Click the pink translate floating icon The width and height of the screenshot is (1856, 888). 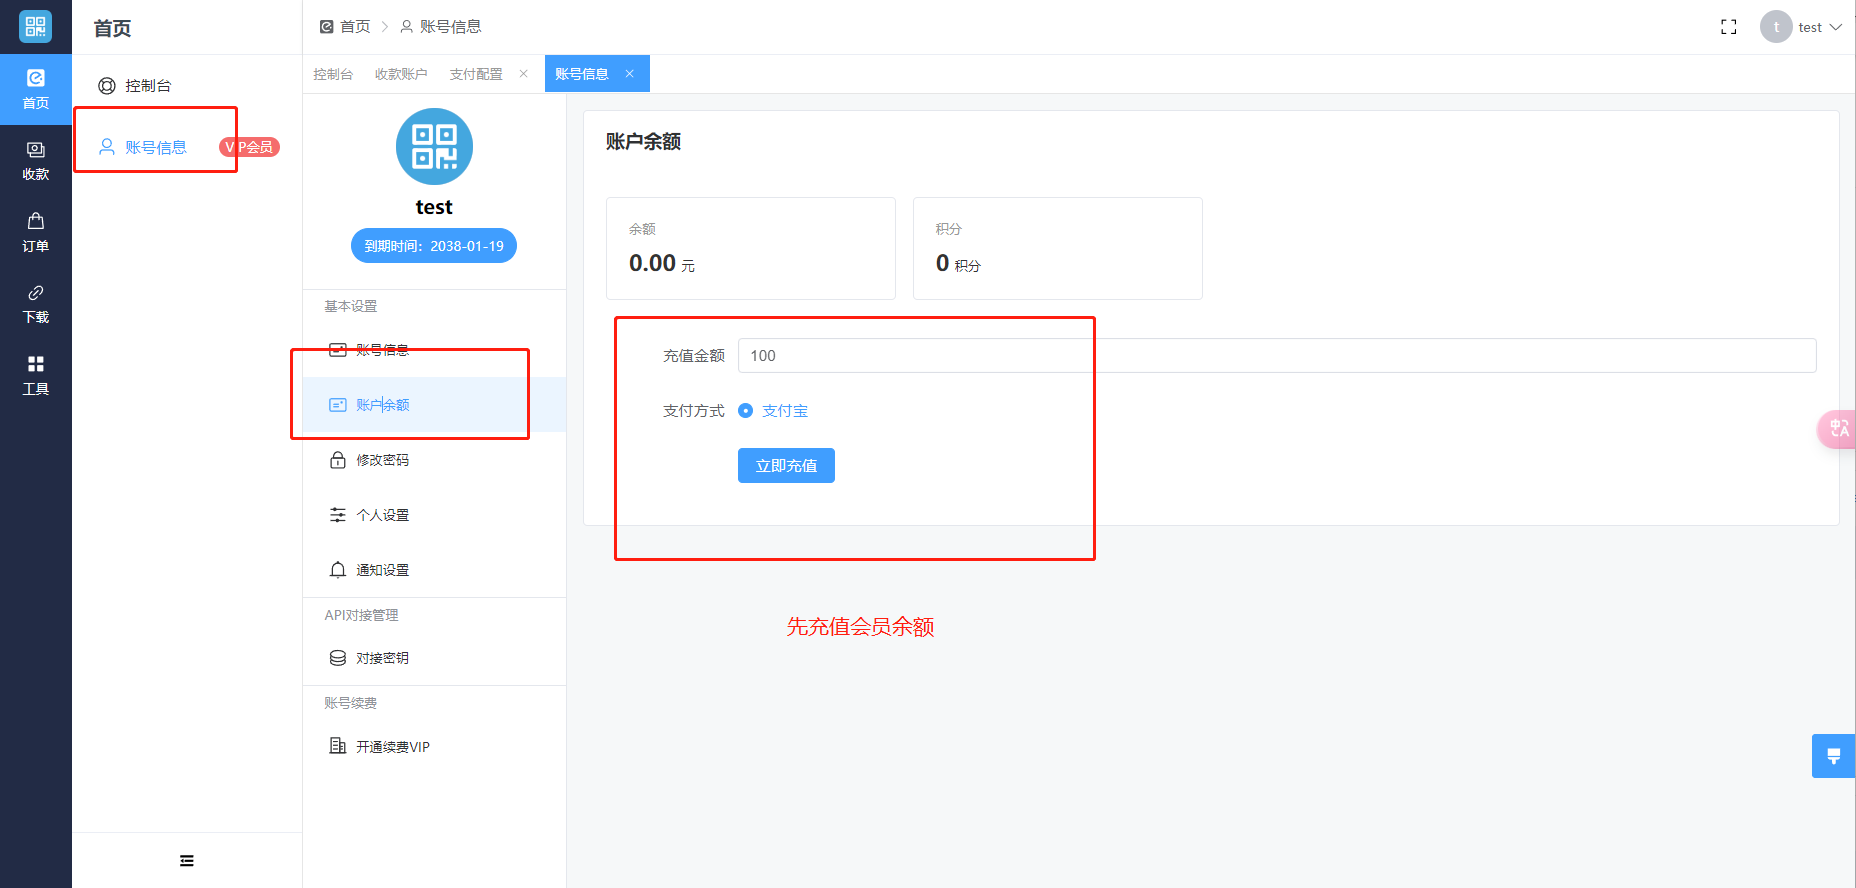coord(1838,429)
